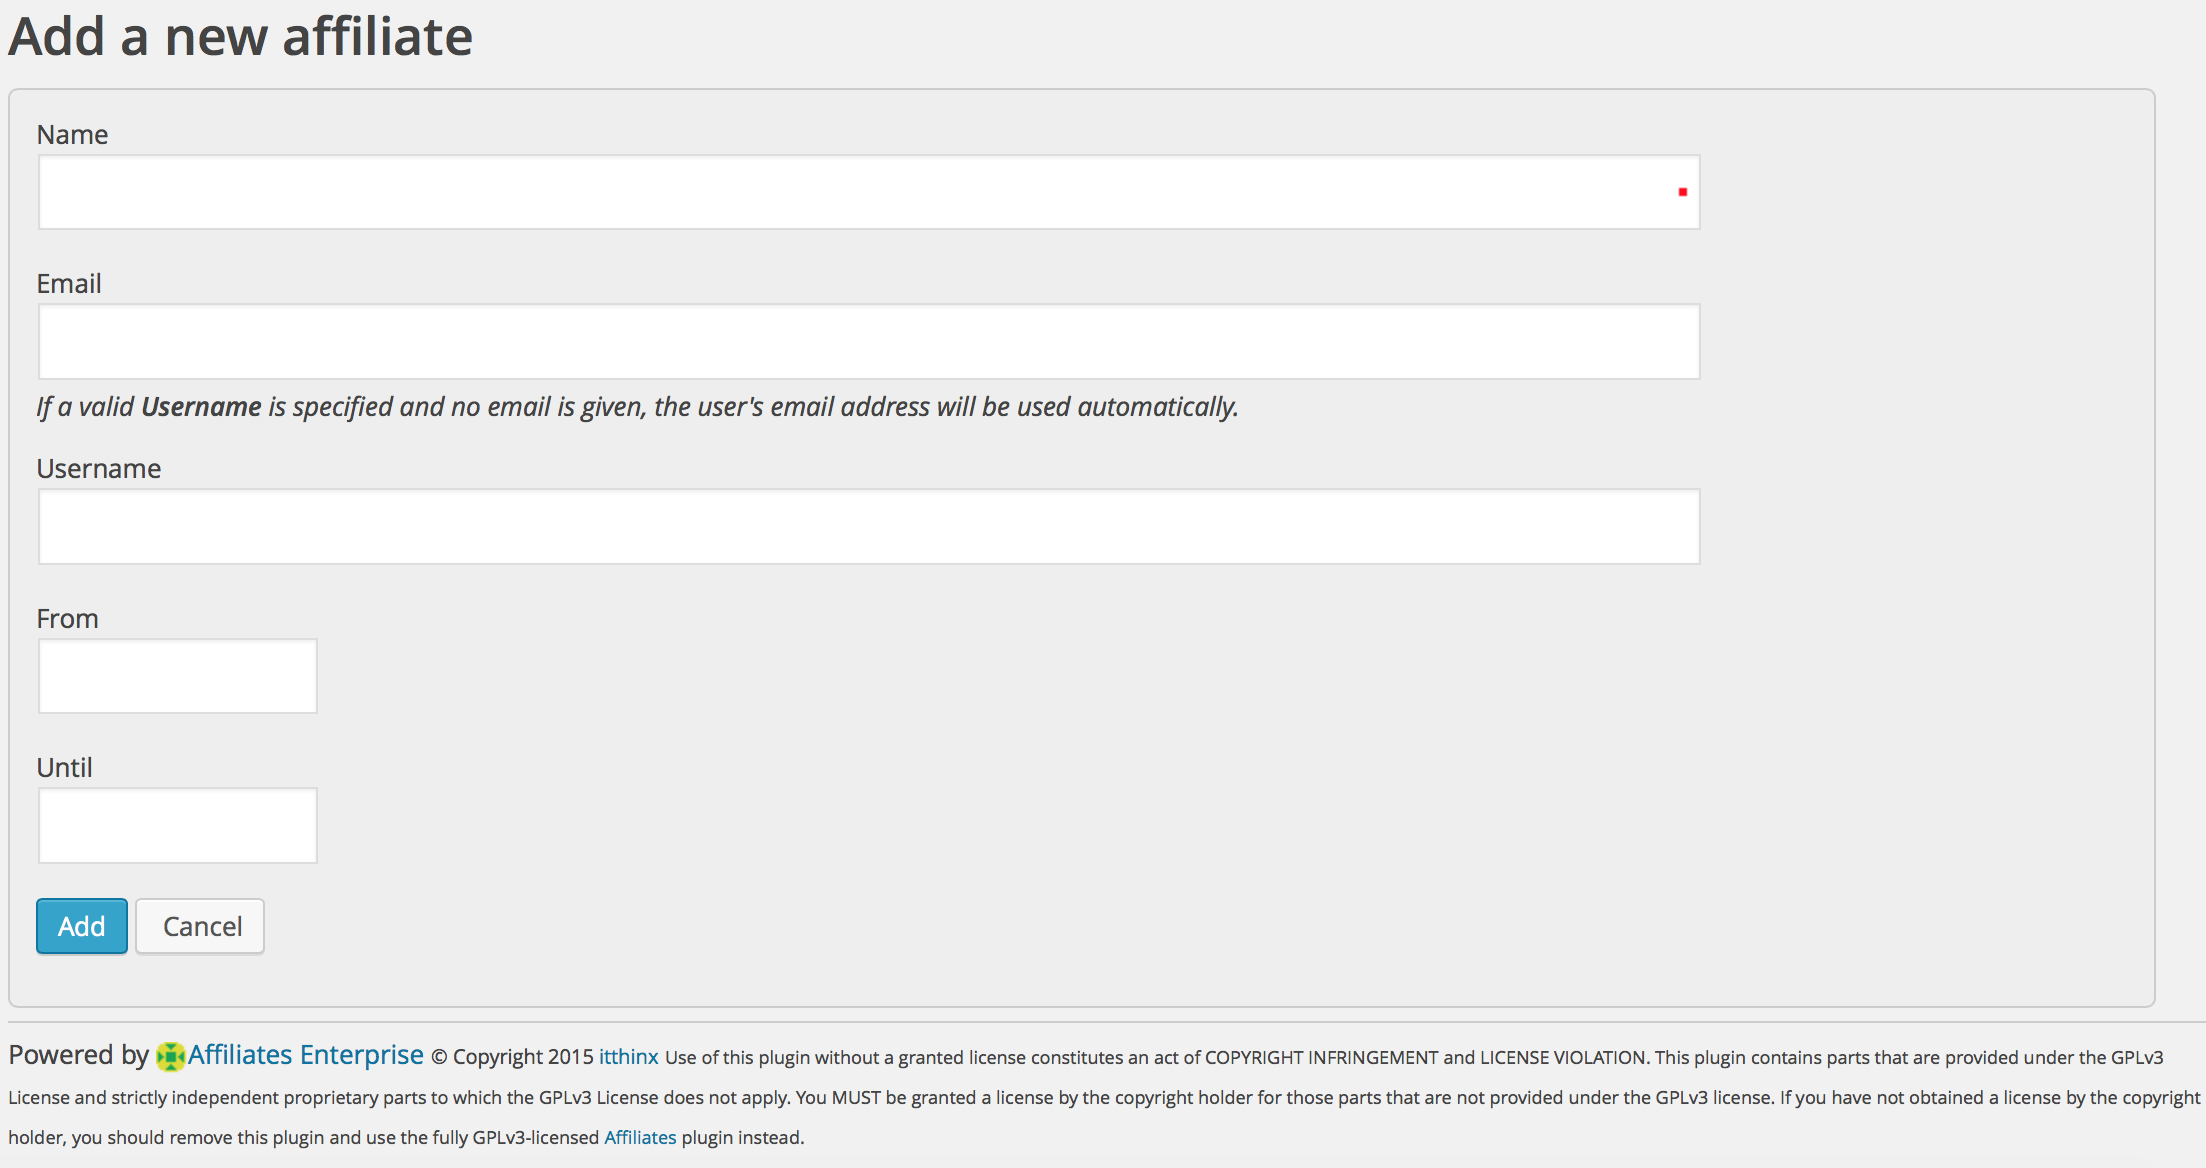Focus the Username text field
Image resolution: width=2206 pixels, height=1168 pixels.
pos(869,526)
